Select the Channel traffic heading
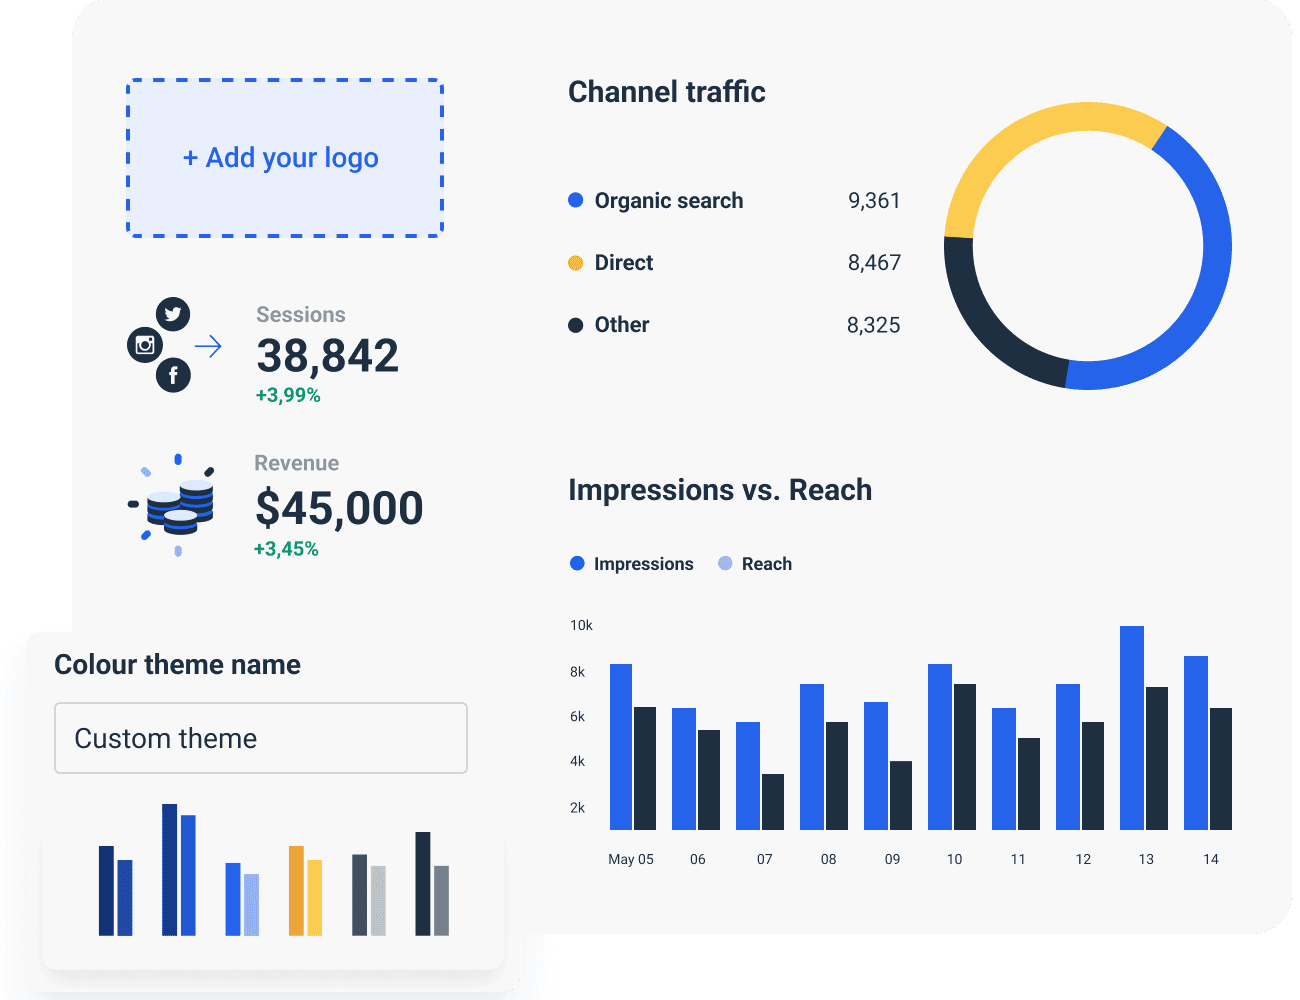 pyautogui.click(x=666, y=91)
